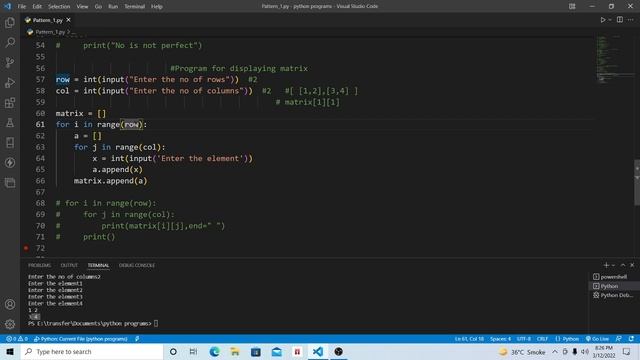Close the terminal panel
The height and width of the screenshot is (360, 640).
click(632, 265)
